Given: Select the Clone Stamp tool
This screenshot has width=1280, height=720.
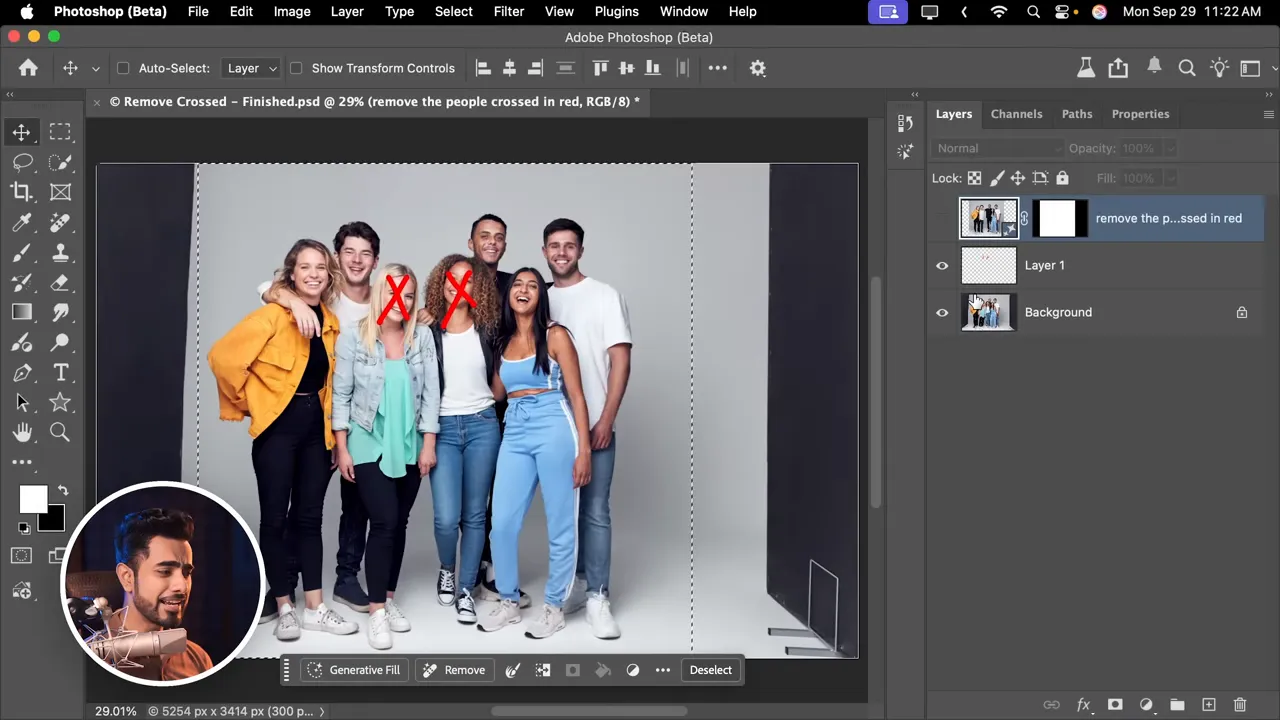Looking at the screenshot, I should (60, 252).
